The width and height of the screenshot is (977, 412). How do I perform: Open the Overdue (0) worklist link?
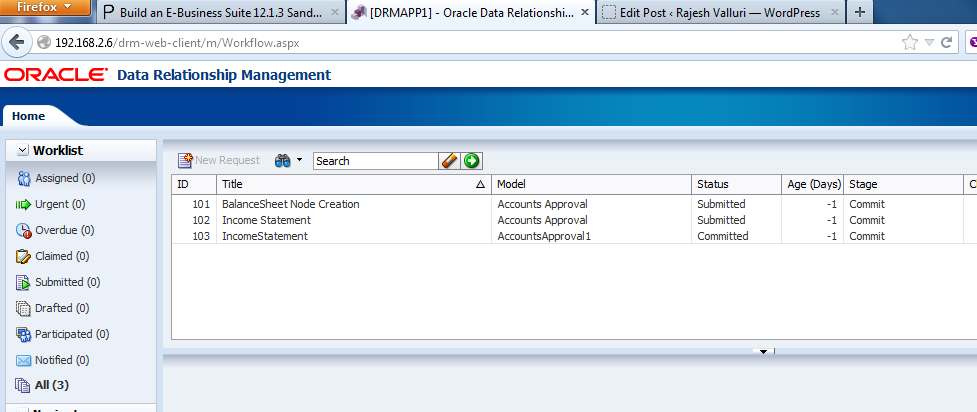point(65,230)
